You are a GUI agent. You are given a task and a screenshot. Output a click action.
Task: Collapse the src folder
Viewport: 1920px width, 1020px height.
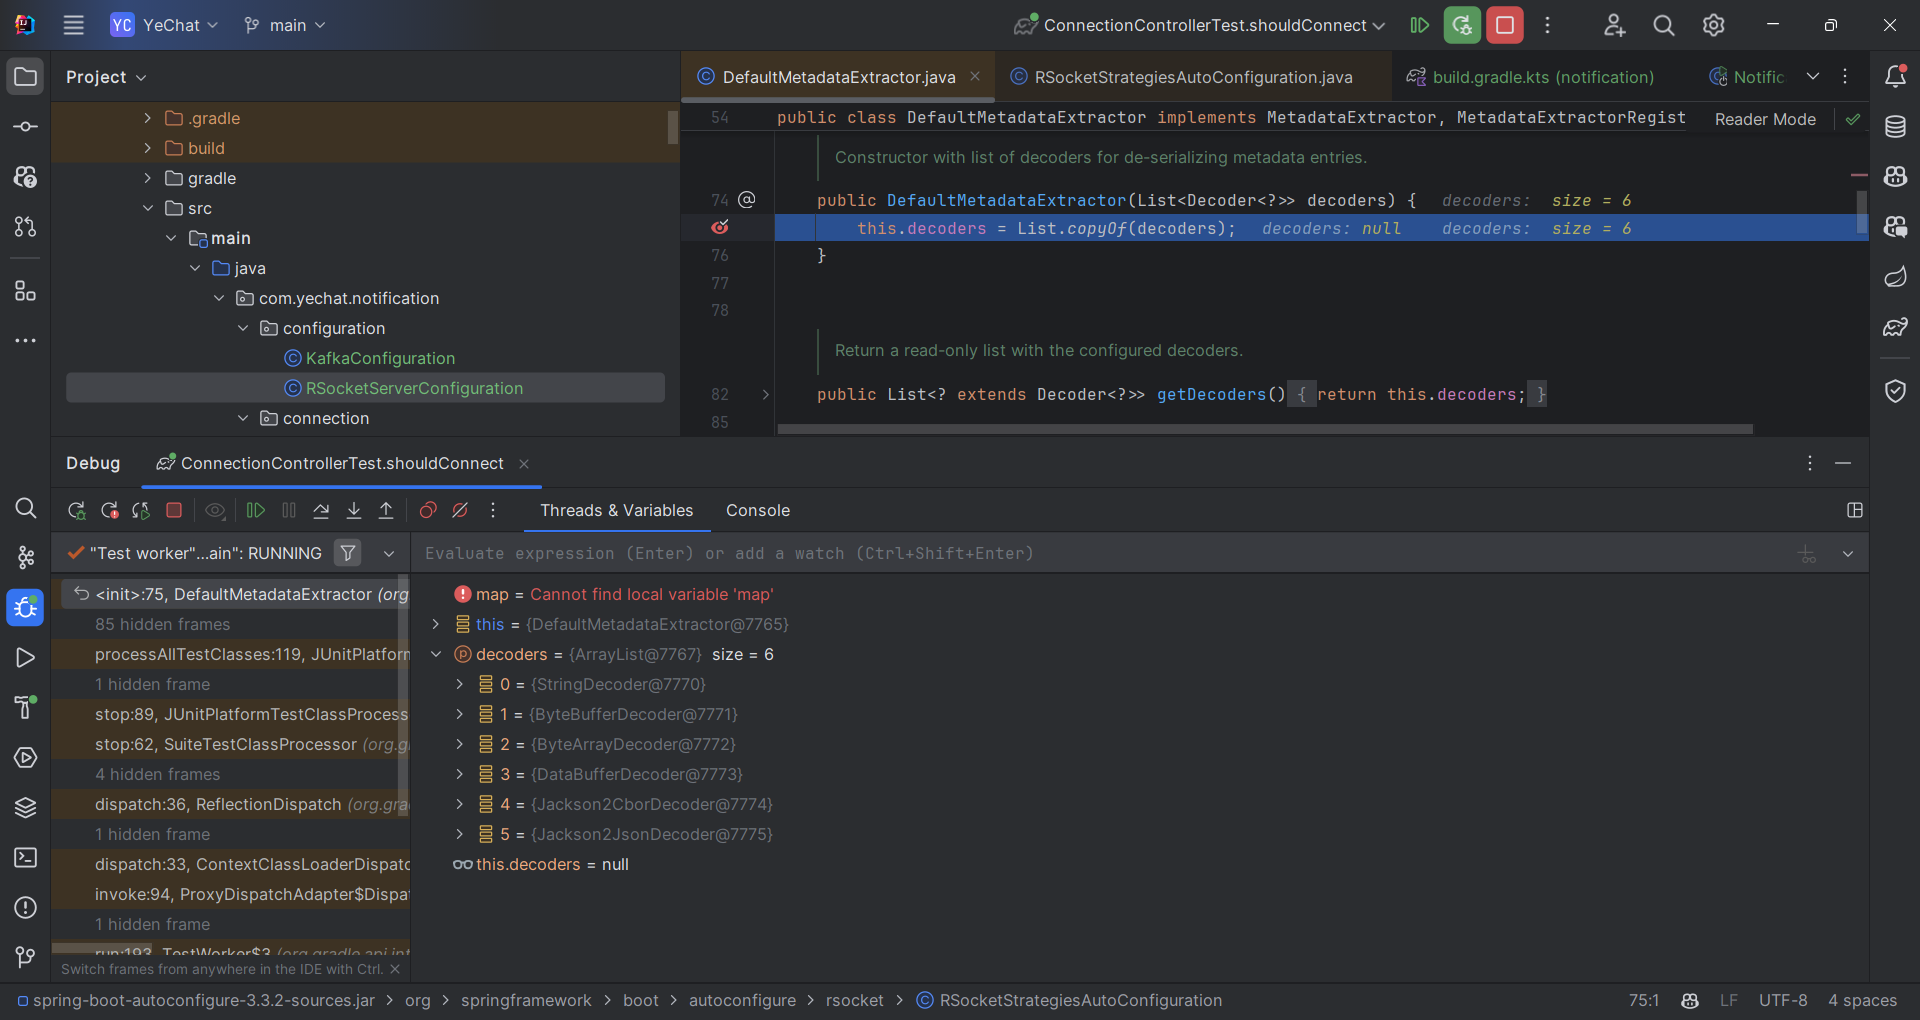pos(147,208)
